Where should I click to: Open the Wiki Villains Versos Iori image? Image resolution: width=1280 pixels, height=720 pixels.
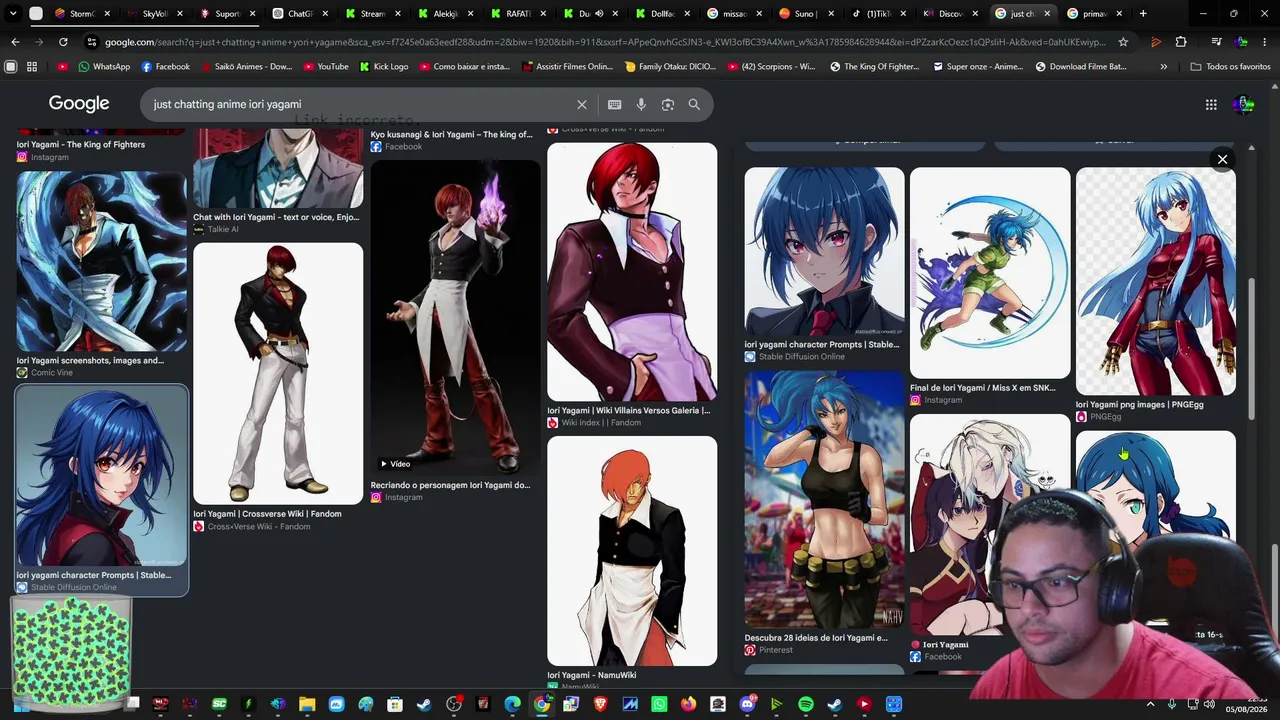pyautogui.click(x=632, y=272)
